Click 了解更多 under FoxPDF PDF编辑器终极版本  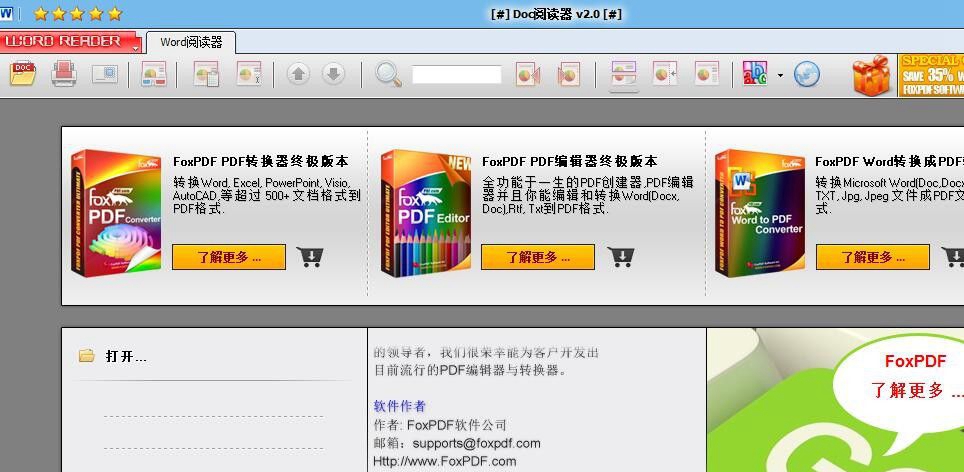point(538,257)
